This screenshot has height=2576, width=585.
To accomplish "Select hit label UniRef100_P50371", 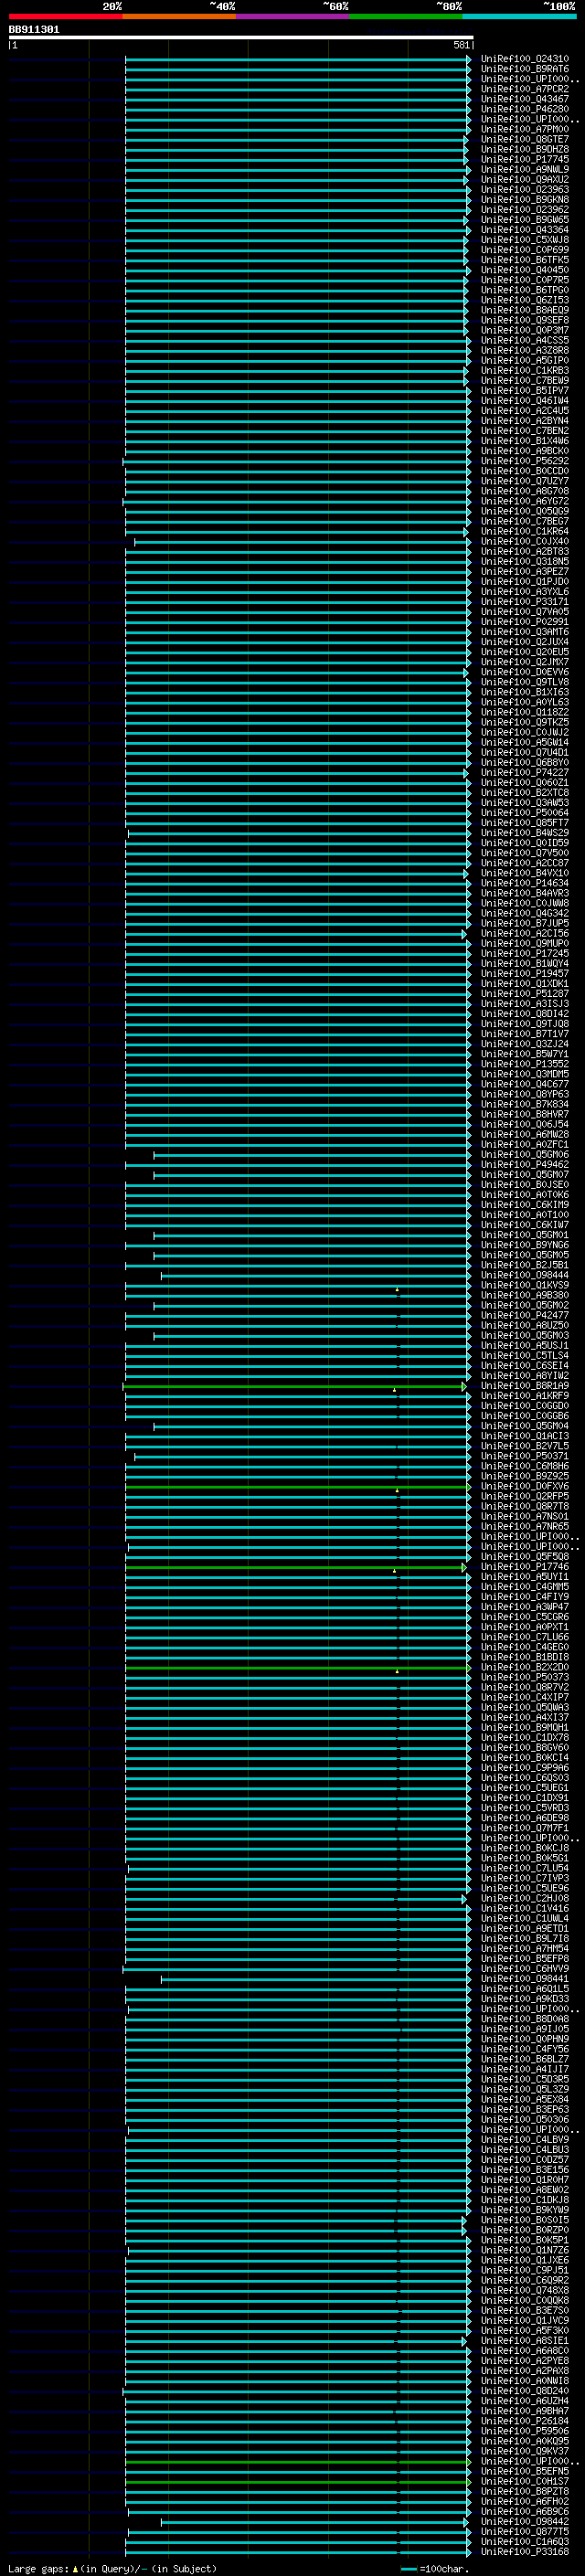I will click(525, 1456).
